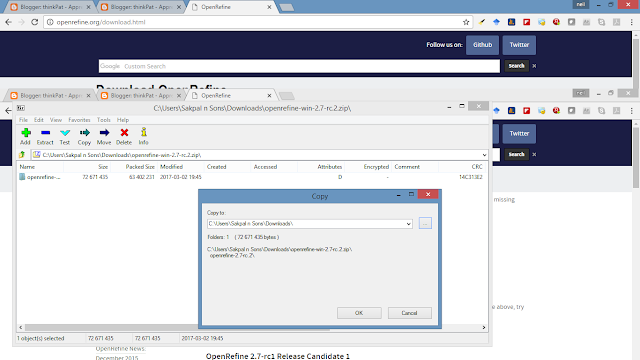
Task: Sort by Packed Size column header
Action: point(134,167)
